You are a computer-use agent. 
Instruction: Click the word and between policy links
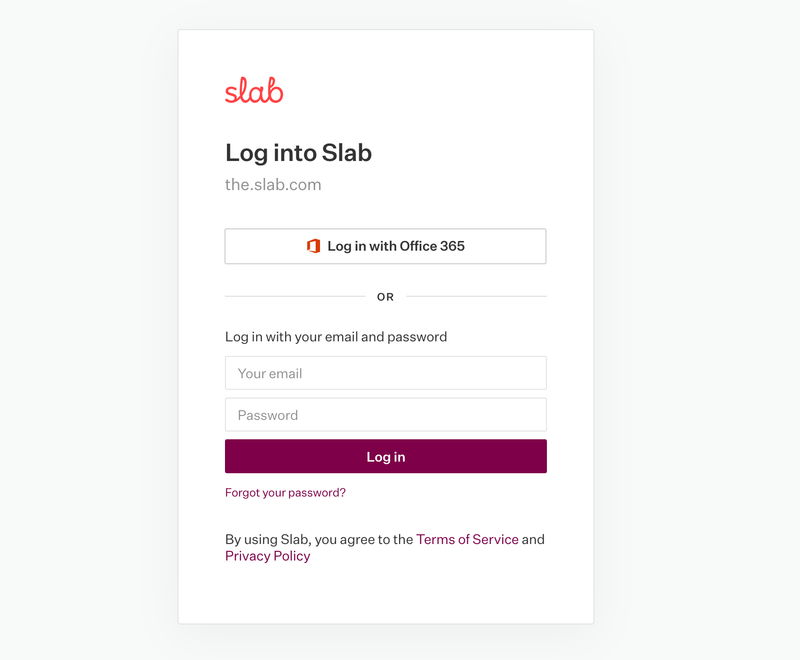click(533, 539)
